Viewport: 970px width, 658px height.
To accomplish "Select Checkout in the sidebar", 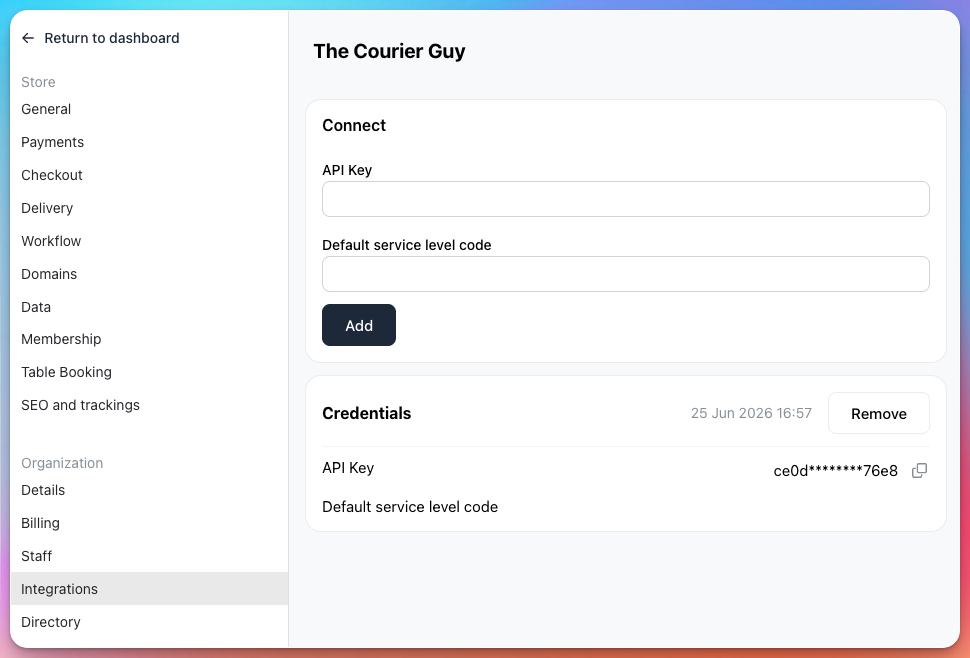I will (x=51, y=175).
